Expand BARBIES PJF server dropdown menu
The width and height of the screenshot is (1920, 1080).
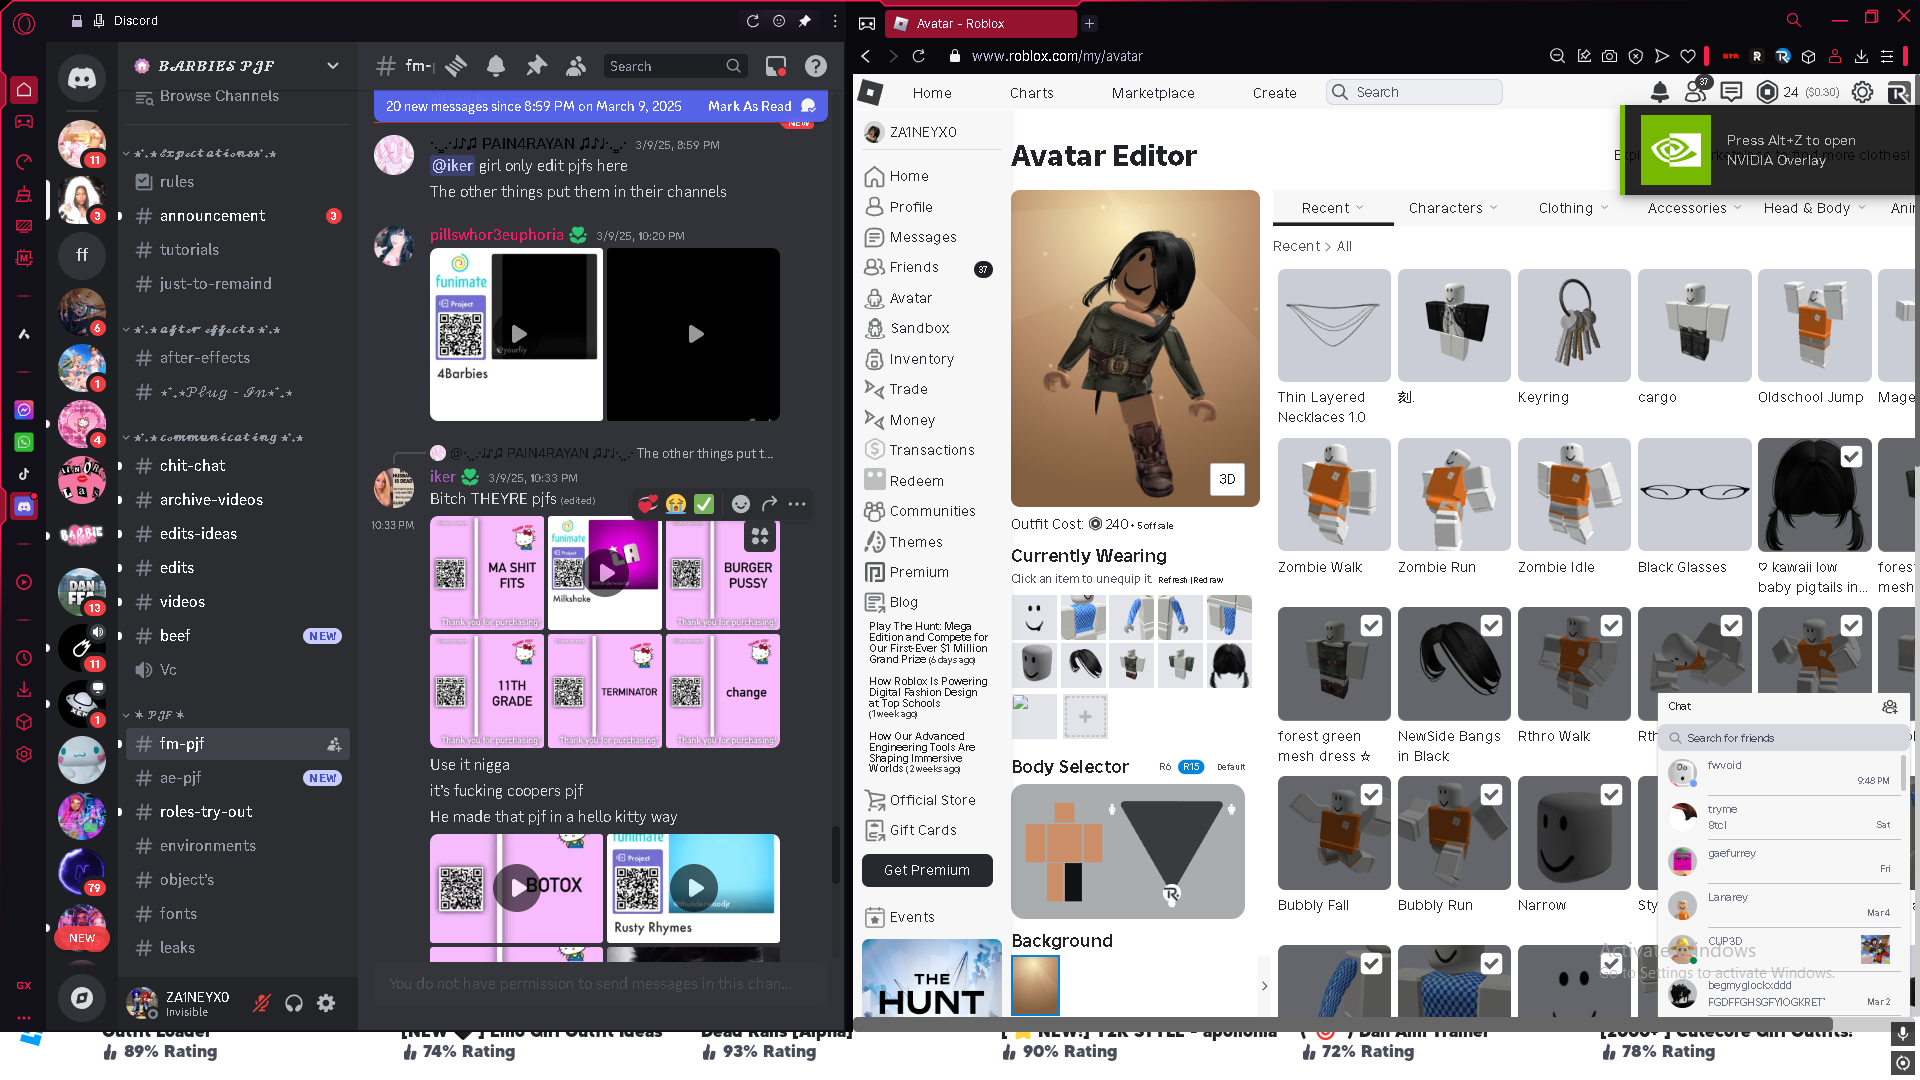[x=333, y=66]
